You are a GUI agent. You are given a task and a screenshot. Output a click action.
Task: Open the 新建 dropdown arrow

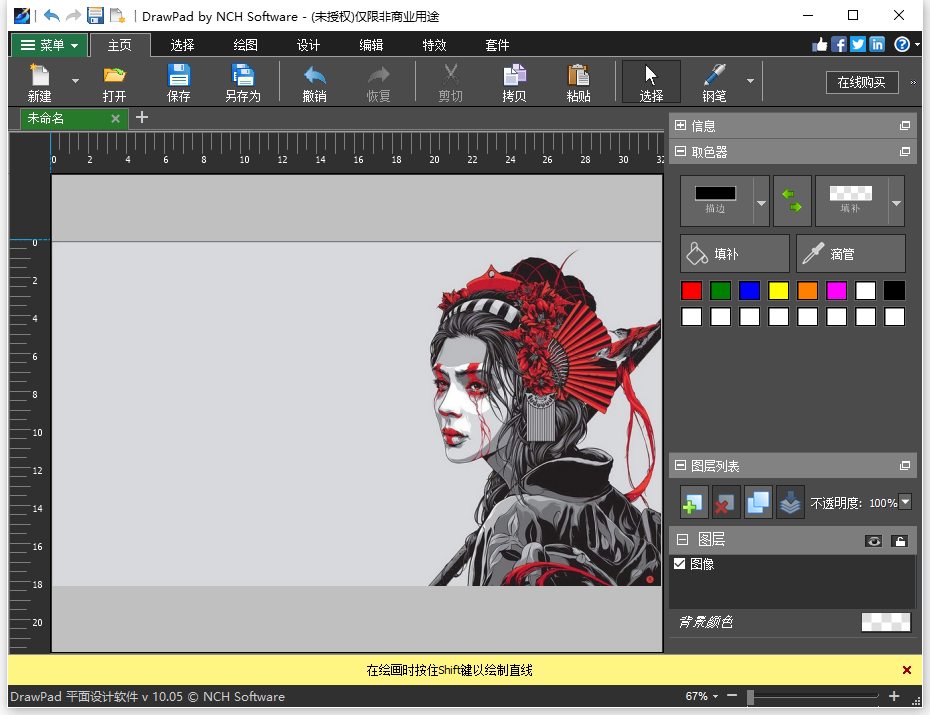(x=75, y=81)
